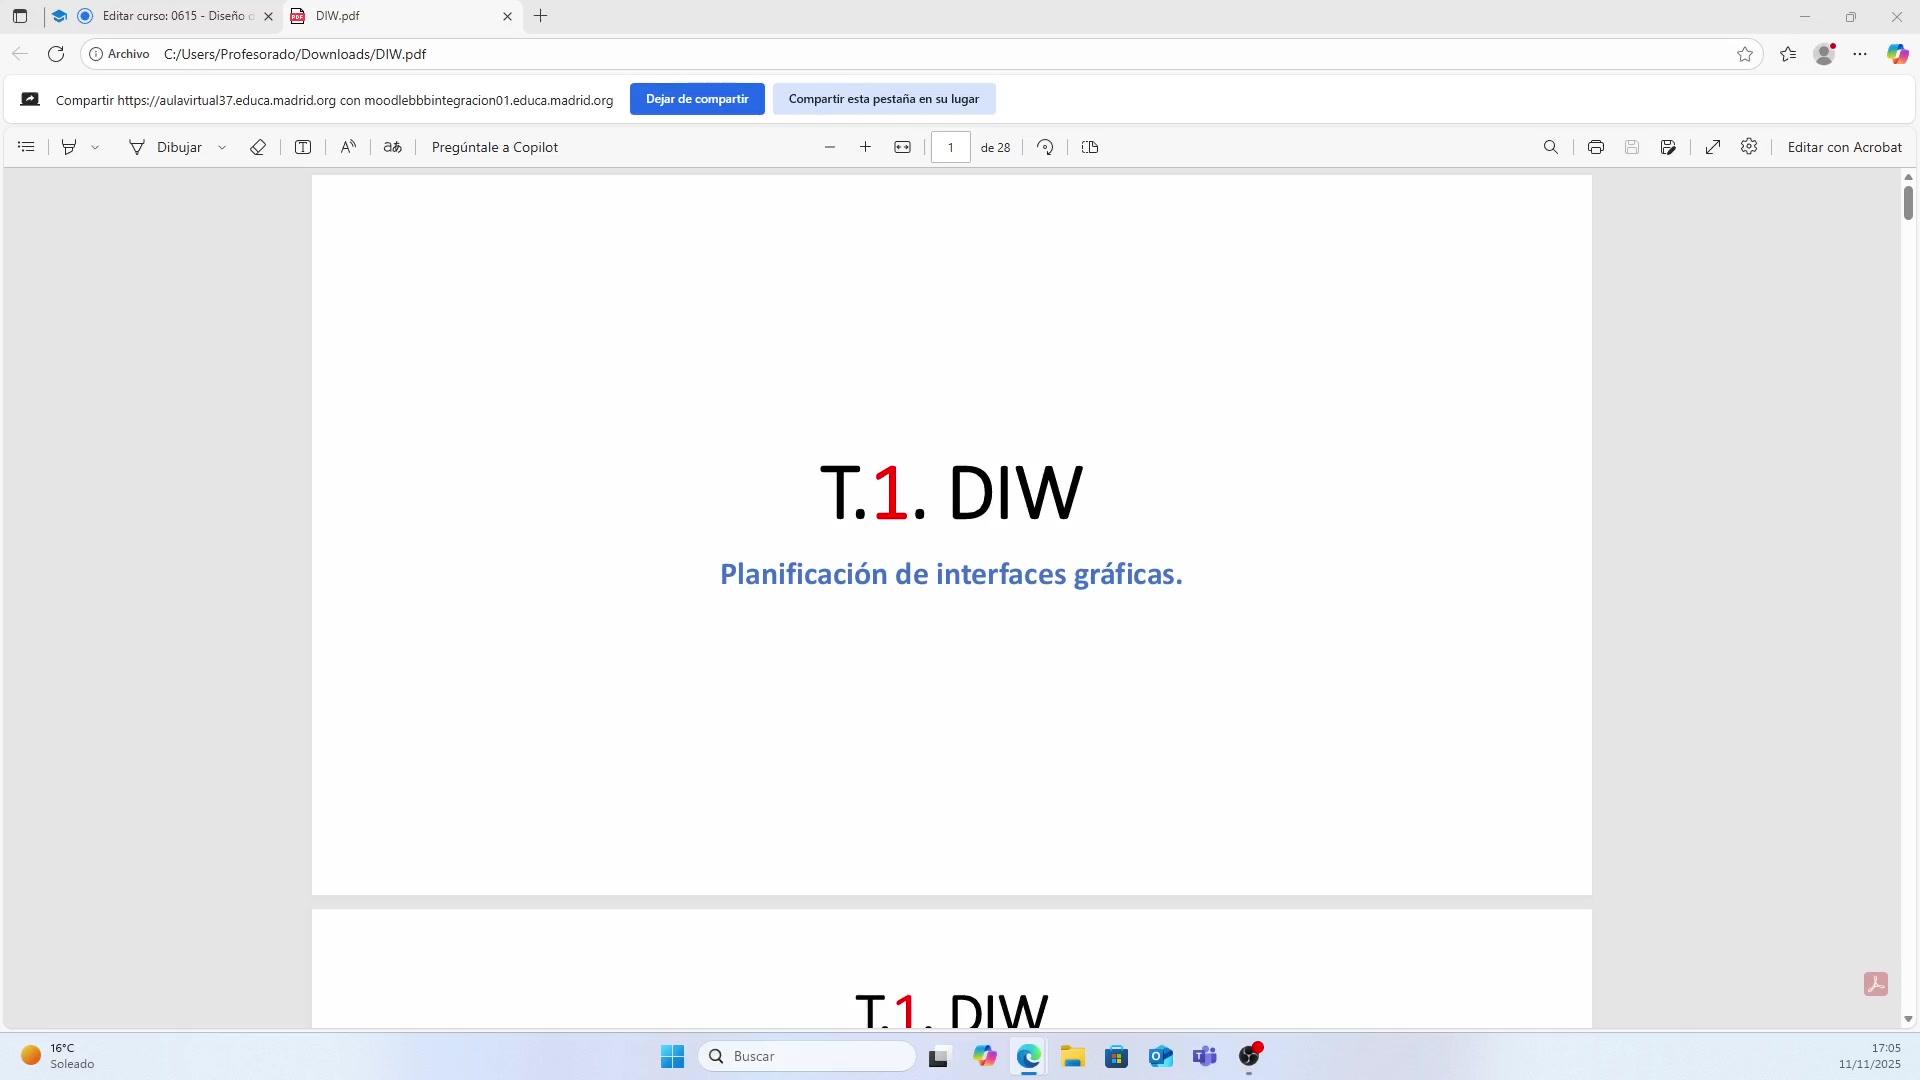This screenshot has width=1920, height=1080.
Task: Rotate the PDF page
Action: (x=1045, y=147)
